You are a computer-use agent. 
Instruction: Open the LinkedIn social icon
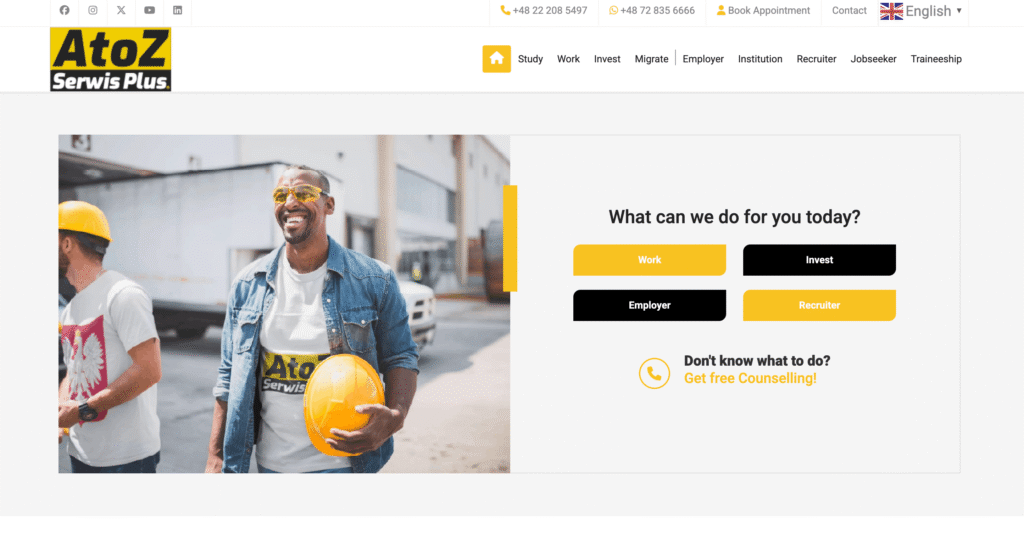[x=178, y=10]
